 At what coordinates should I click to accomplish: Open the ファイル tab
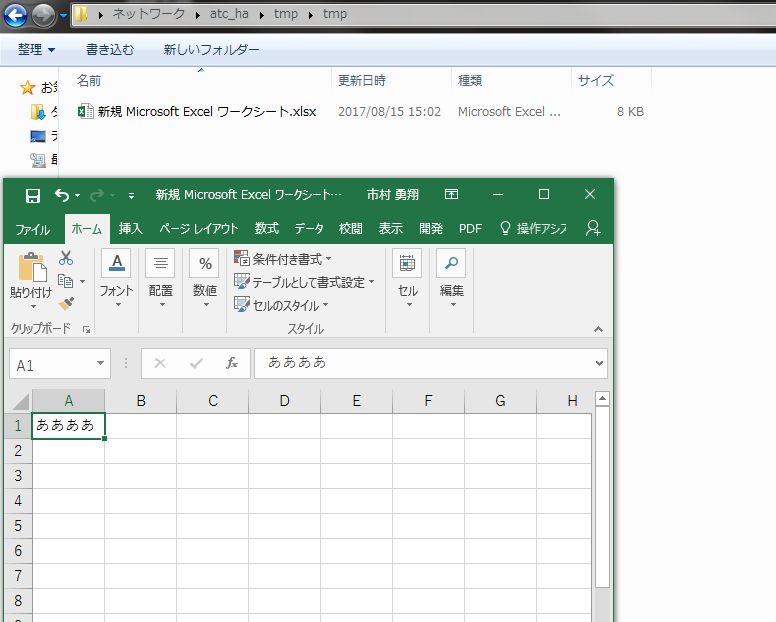click(x=32, y=229)
